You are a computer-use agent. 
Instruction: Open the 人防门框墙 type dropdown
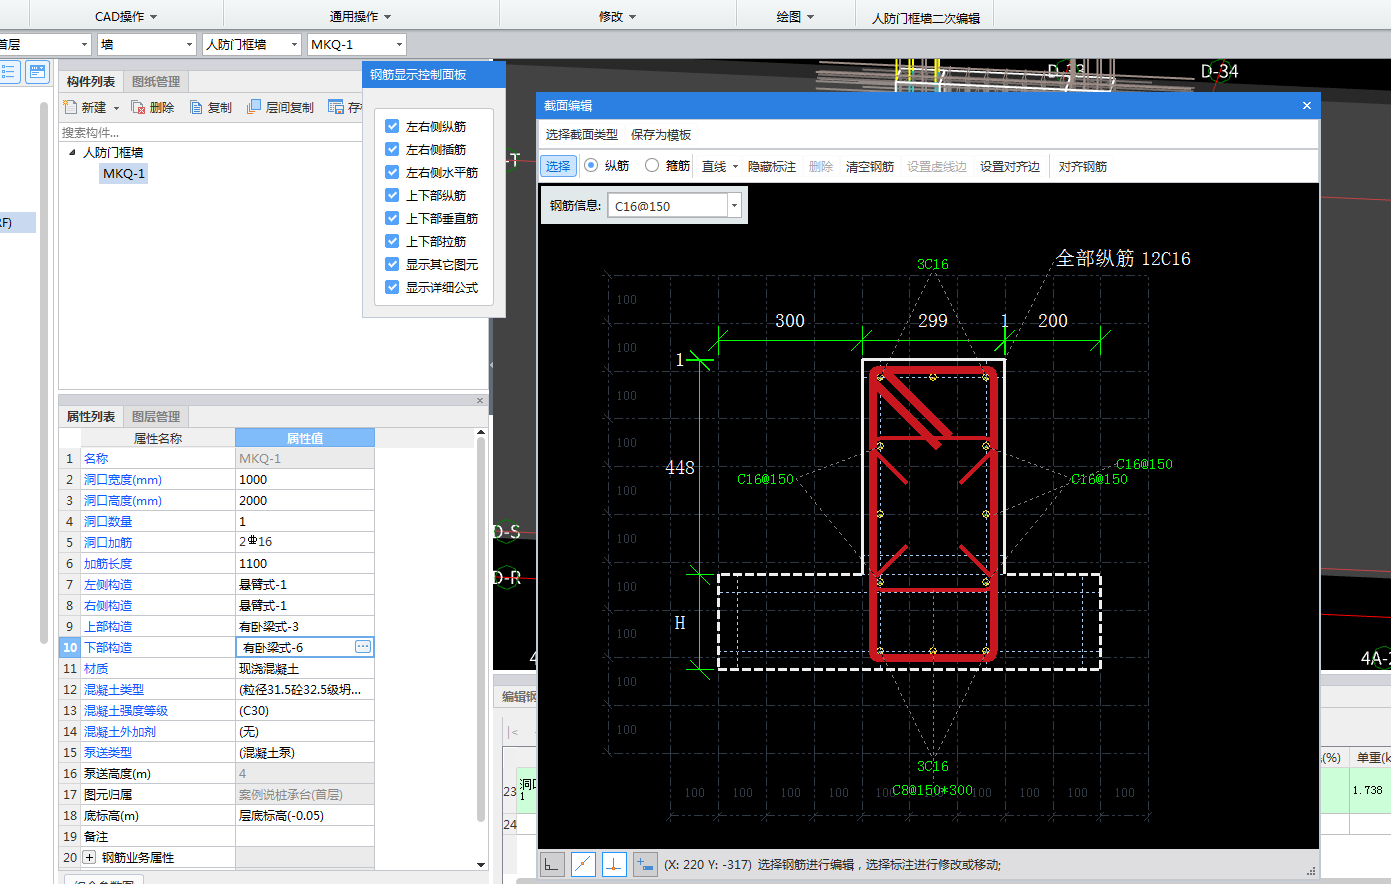pyautogui.click(x=294, y=44)
